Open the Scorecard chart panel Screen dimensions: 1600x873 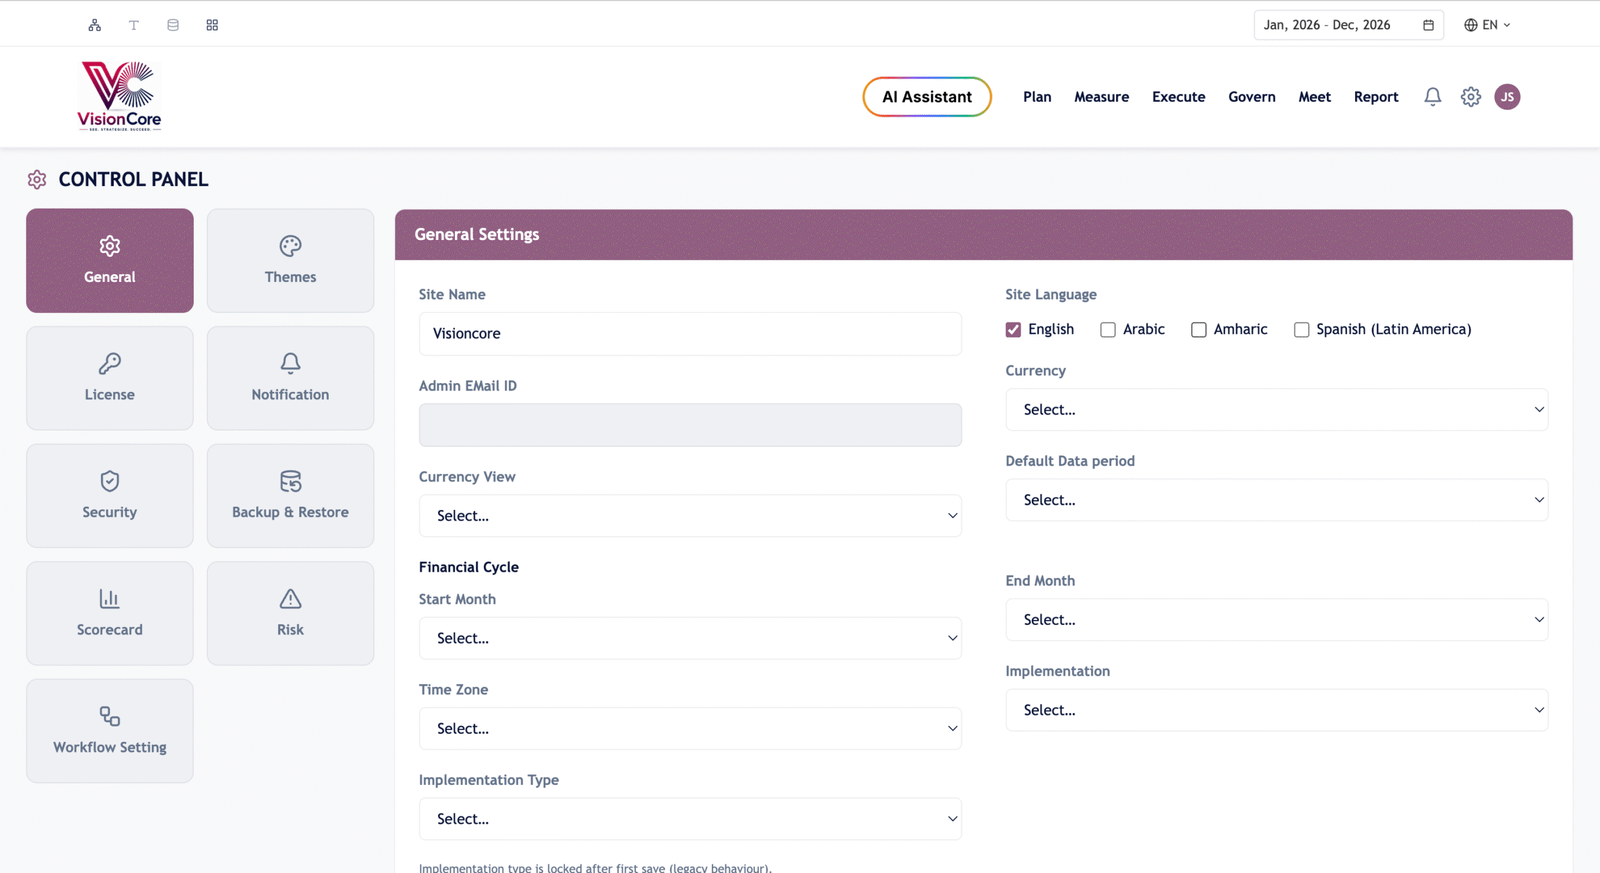pos(110,613)
